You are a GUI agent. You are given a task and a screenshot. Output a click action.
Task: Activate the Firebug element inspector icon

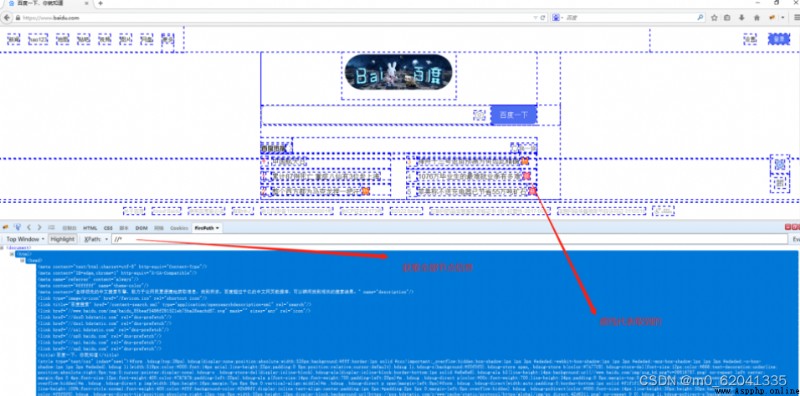(x=18, y=228)
